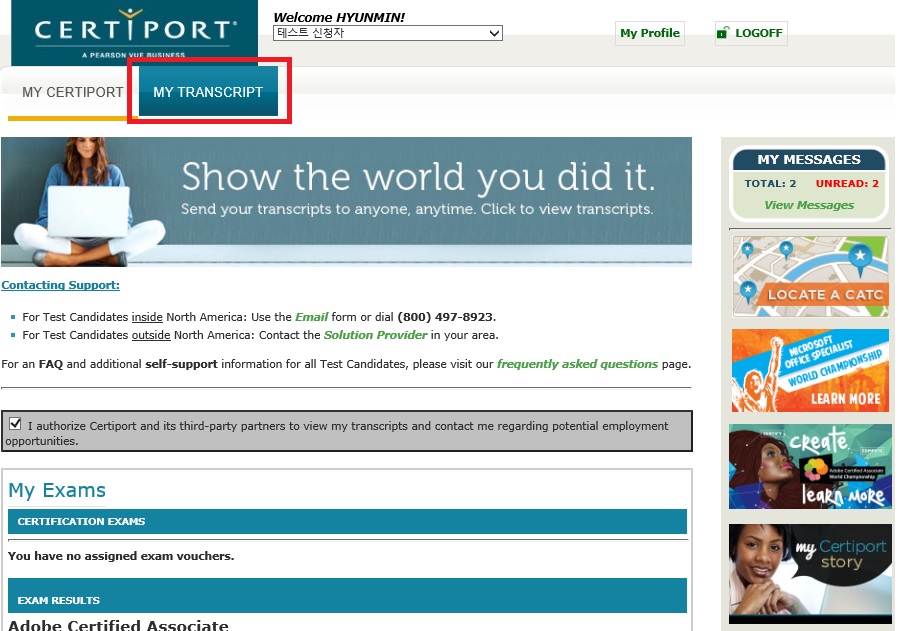
Task: Click the MY MESSAGES panel header
Action: (809, 159)
